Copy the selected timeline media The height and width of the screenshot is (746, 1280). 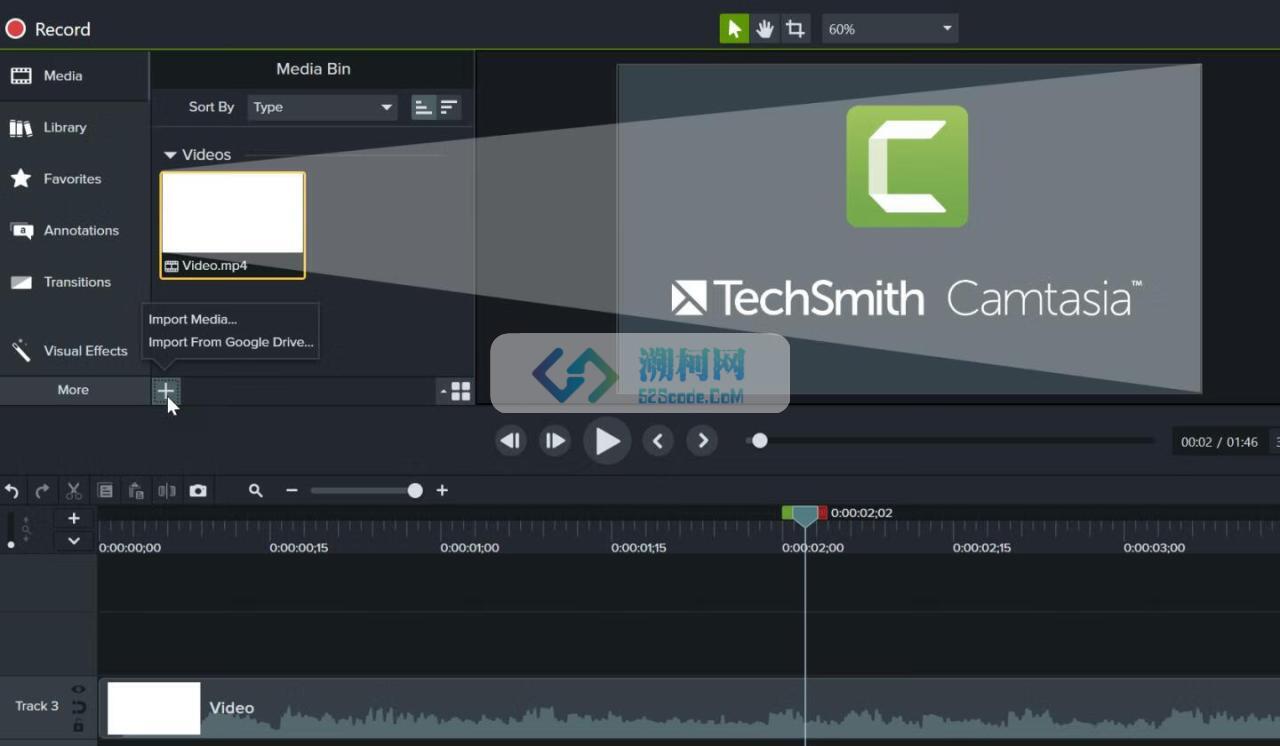(x=105, y=491)
